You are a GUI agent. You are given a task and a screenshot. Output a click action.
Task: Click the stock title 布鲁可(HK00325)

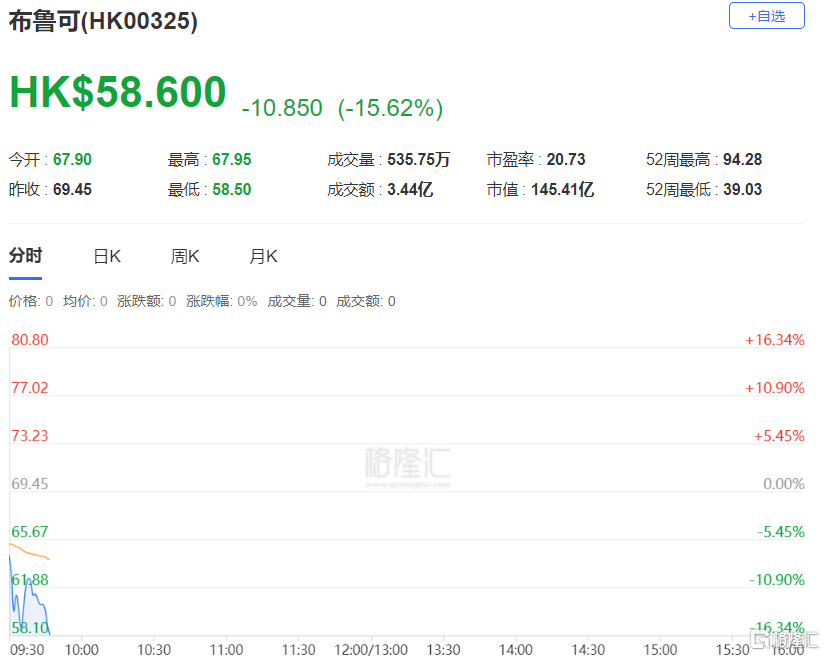coord(103,21)
